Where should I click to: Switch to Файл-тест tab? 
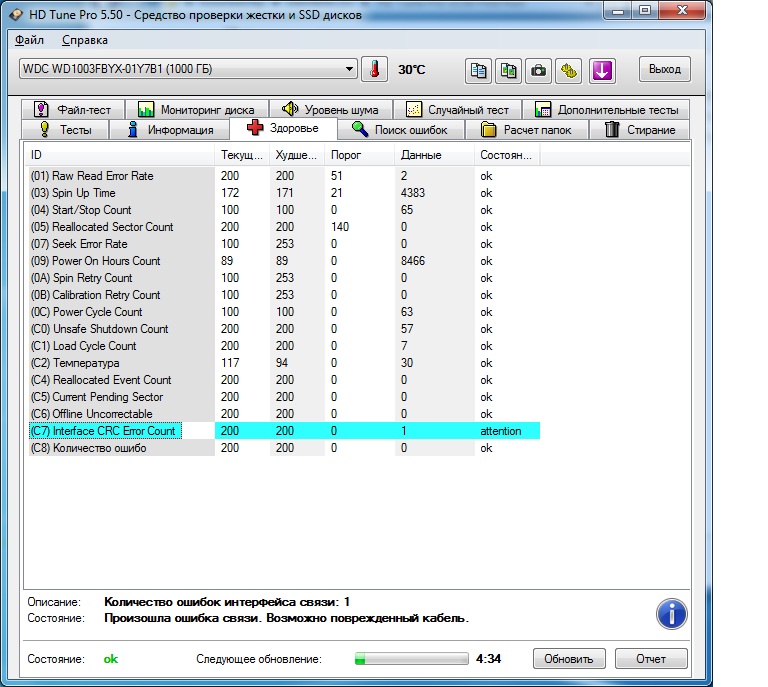(72, 109)
